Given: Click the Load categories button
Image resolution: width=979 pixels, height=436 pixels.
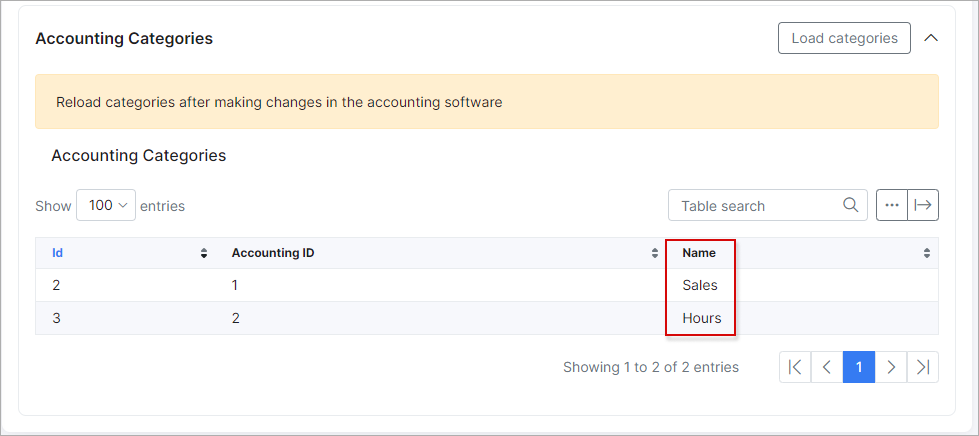Looking at the screenshot, I should point(844,38).
